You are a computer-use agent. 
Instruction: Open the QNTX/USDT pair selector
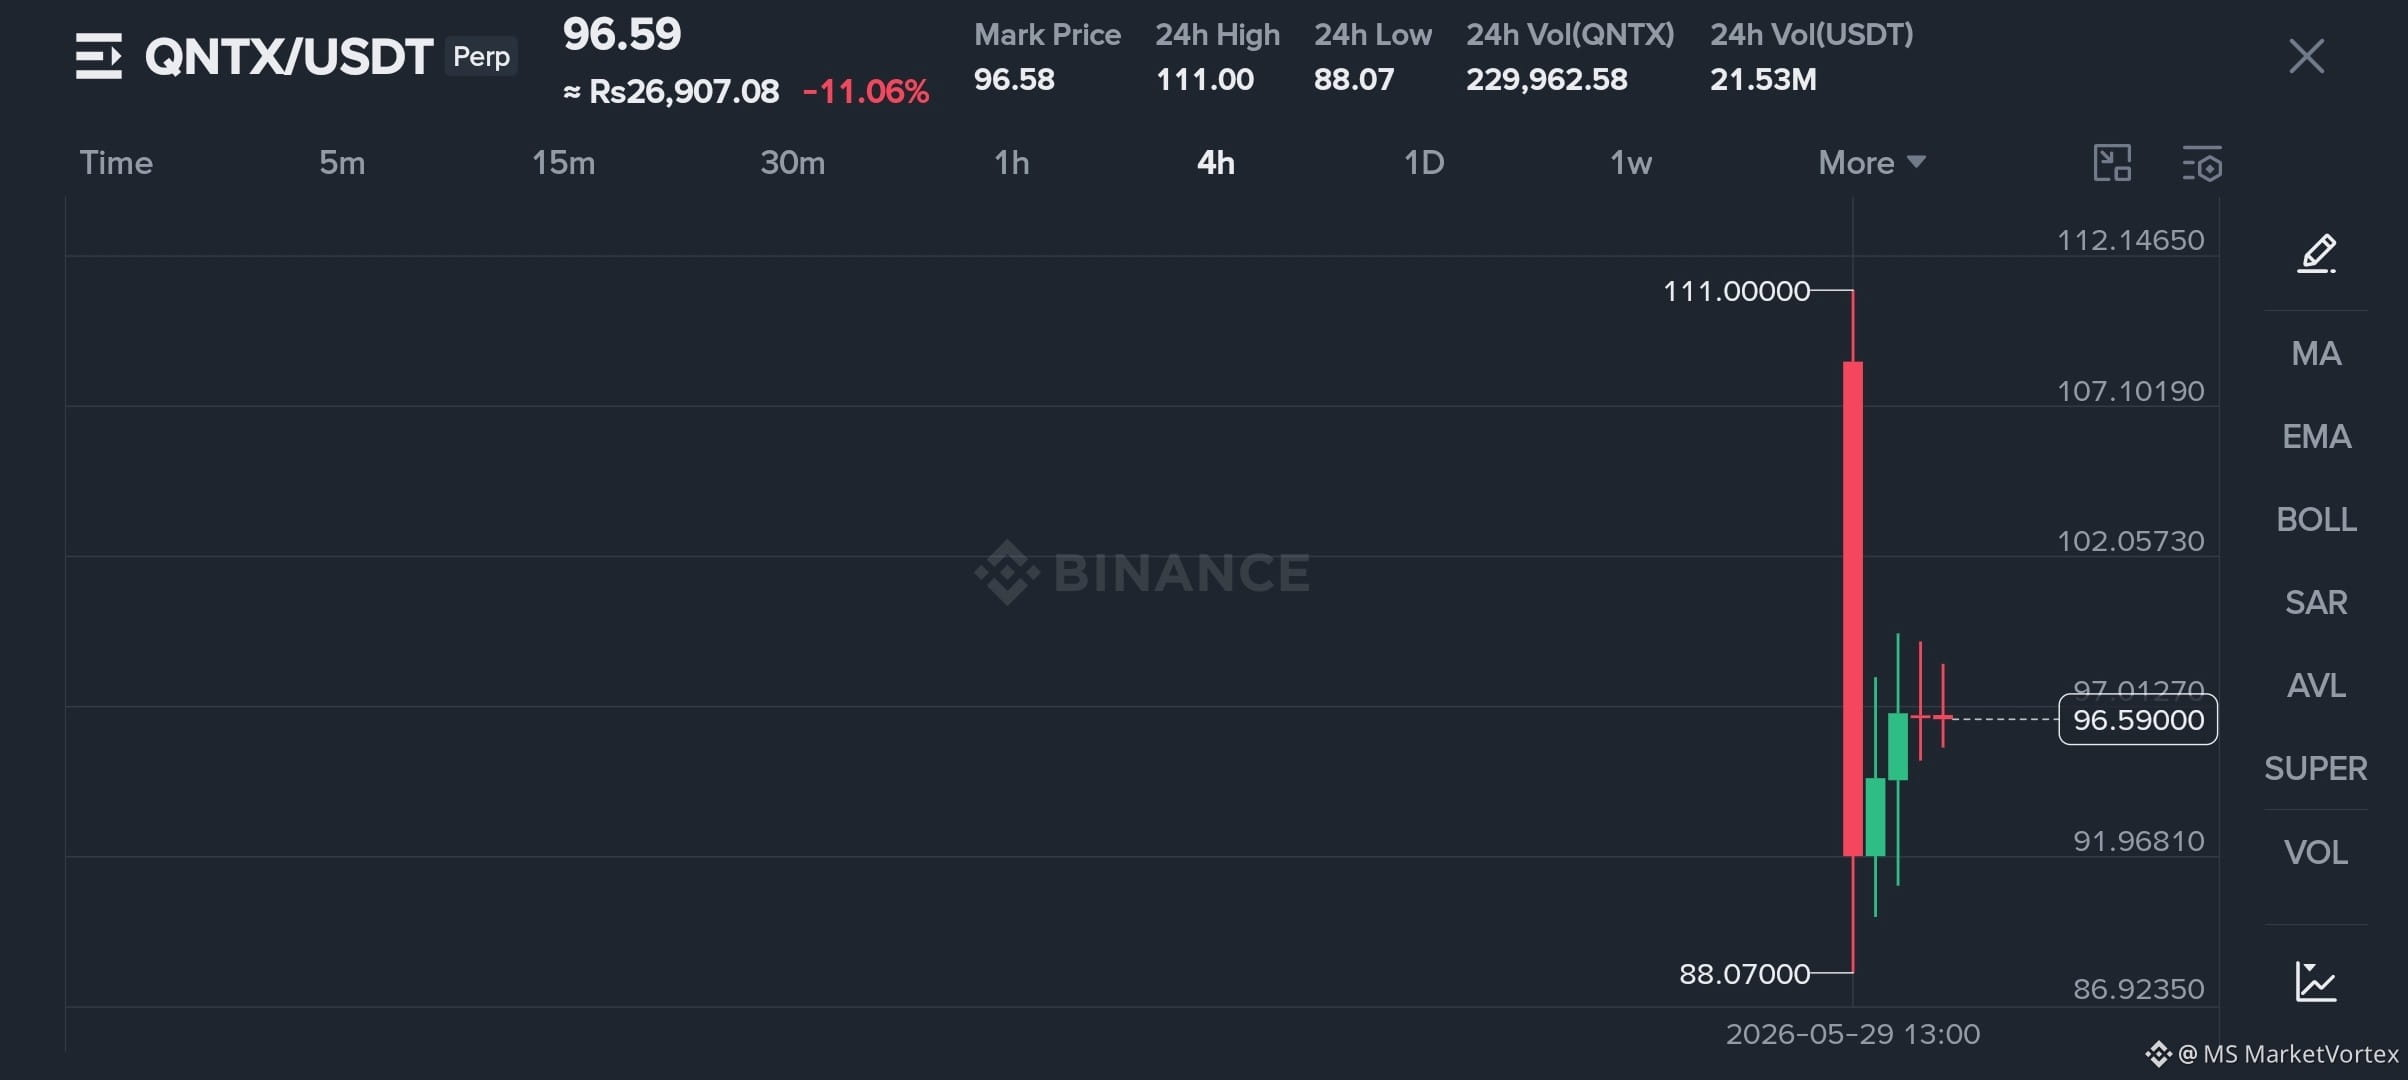click(288, 56)
